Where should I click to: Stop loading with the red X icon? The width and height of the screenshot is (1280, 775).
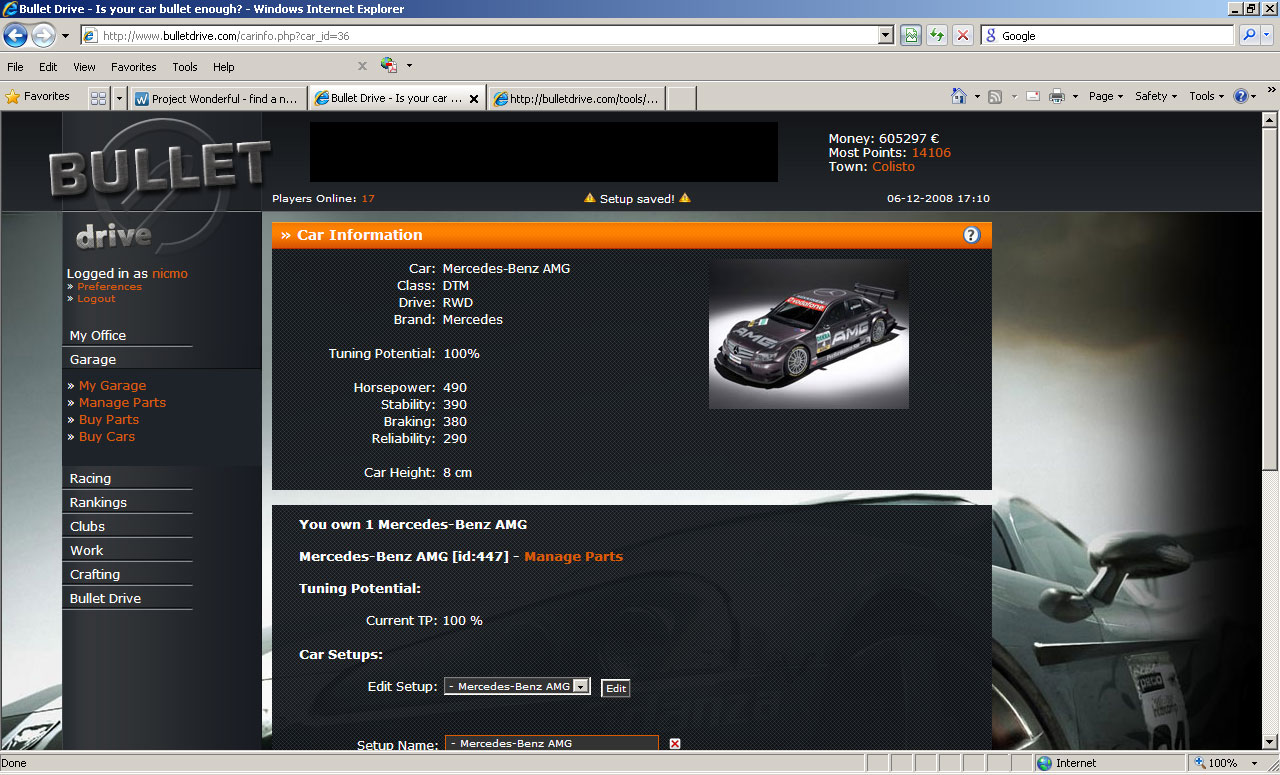tap(962, 36)
